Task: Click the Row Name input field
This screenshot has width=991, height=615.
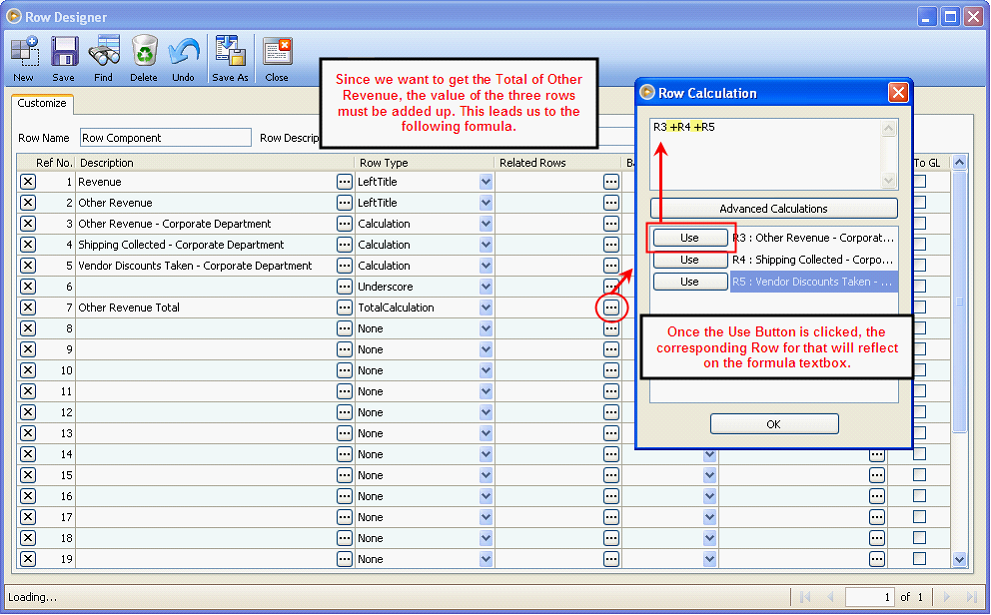Action: pos(166,138)
